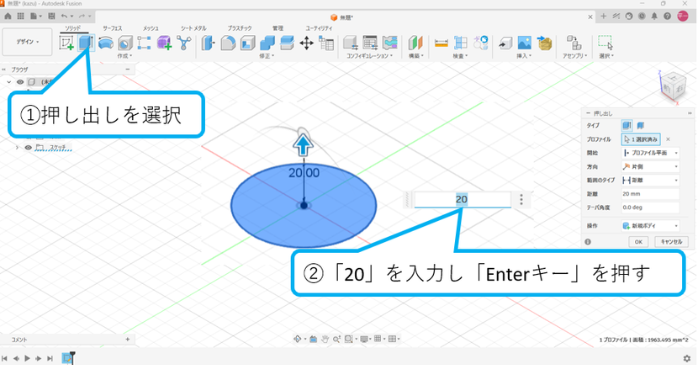Click the 距離 20 mm field
Viewport: 698px width, 365px height.
(650, 194)
